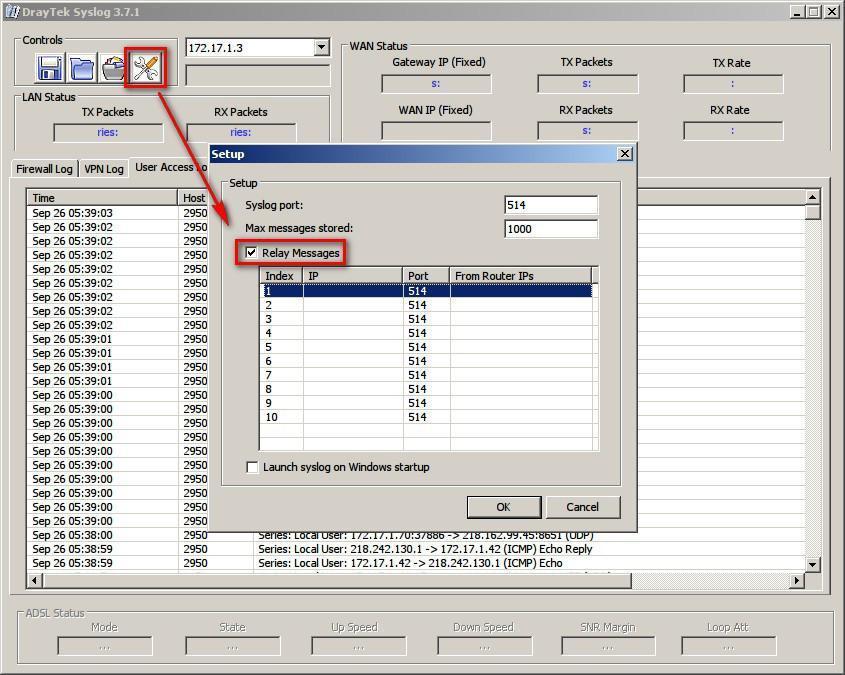Click the WAN TX Rate field

[x=733, y=84]
